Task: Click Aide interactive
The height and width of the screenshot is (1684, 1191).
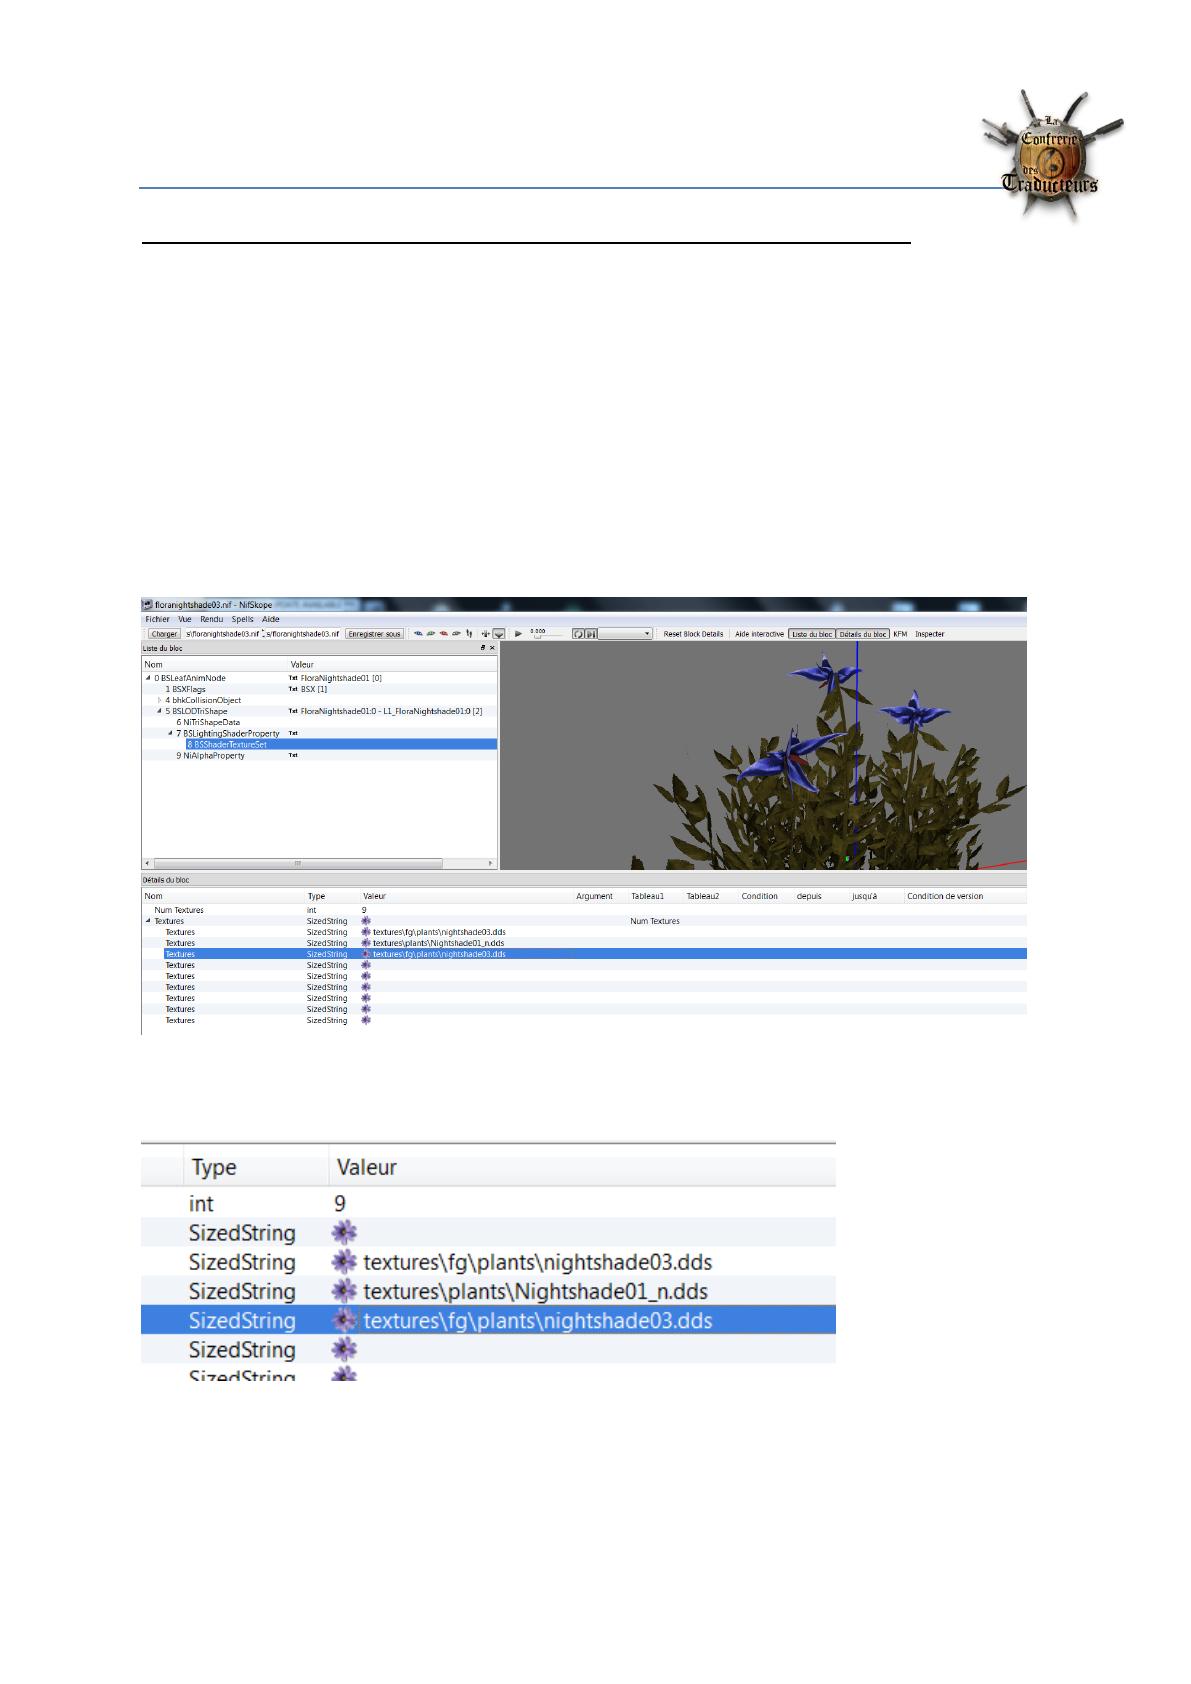Action: click(759, 634)
